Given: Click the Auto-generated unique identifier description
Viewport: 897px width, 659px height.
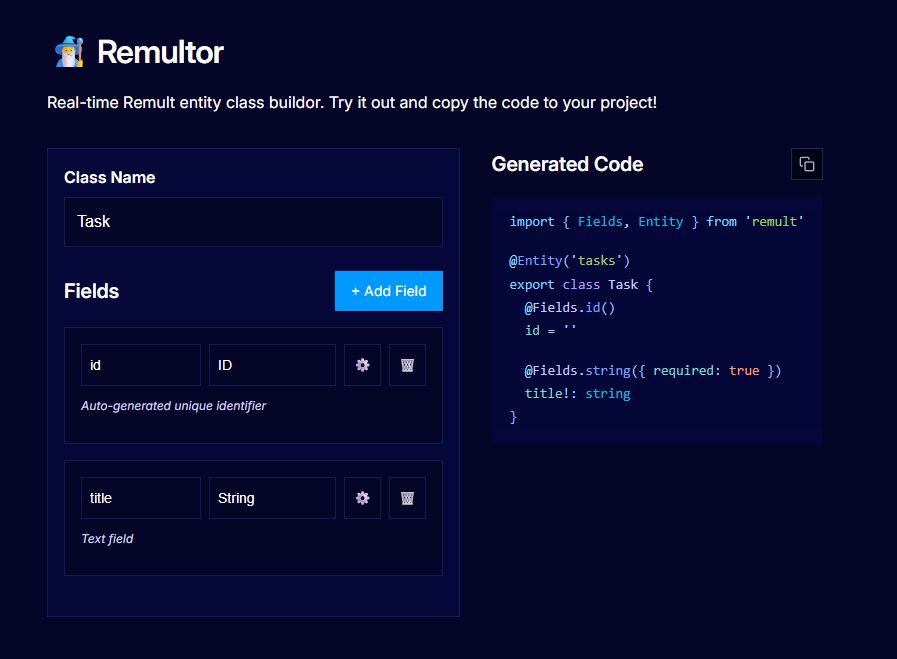Looking at the screenshot, I should (x=172, y=405).
